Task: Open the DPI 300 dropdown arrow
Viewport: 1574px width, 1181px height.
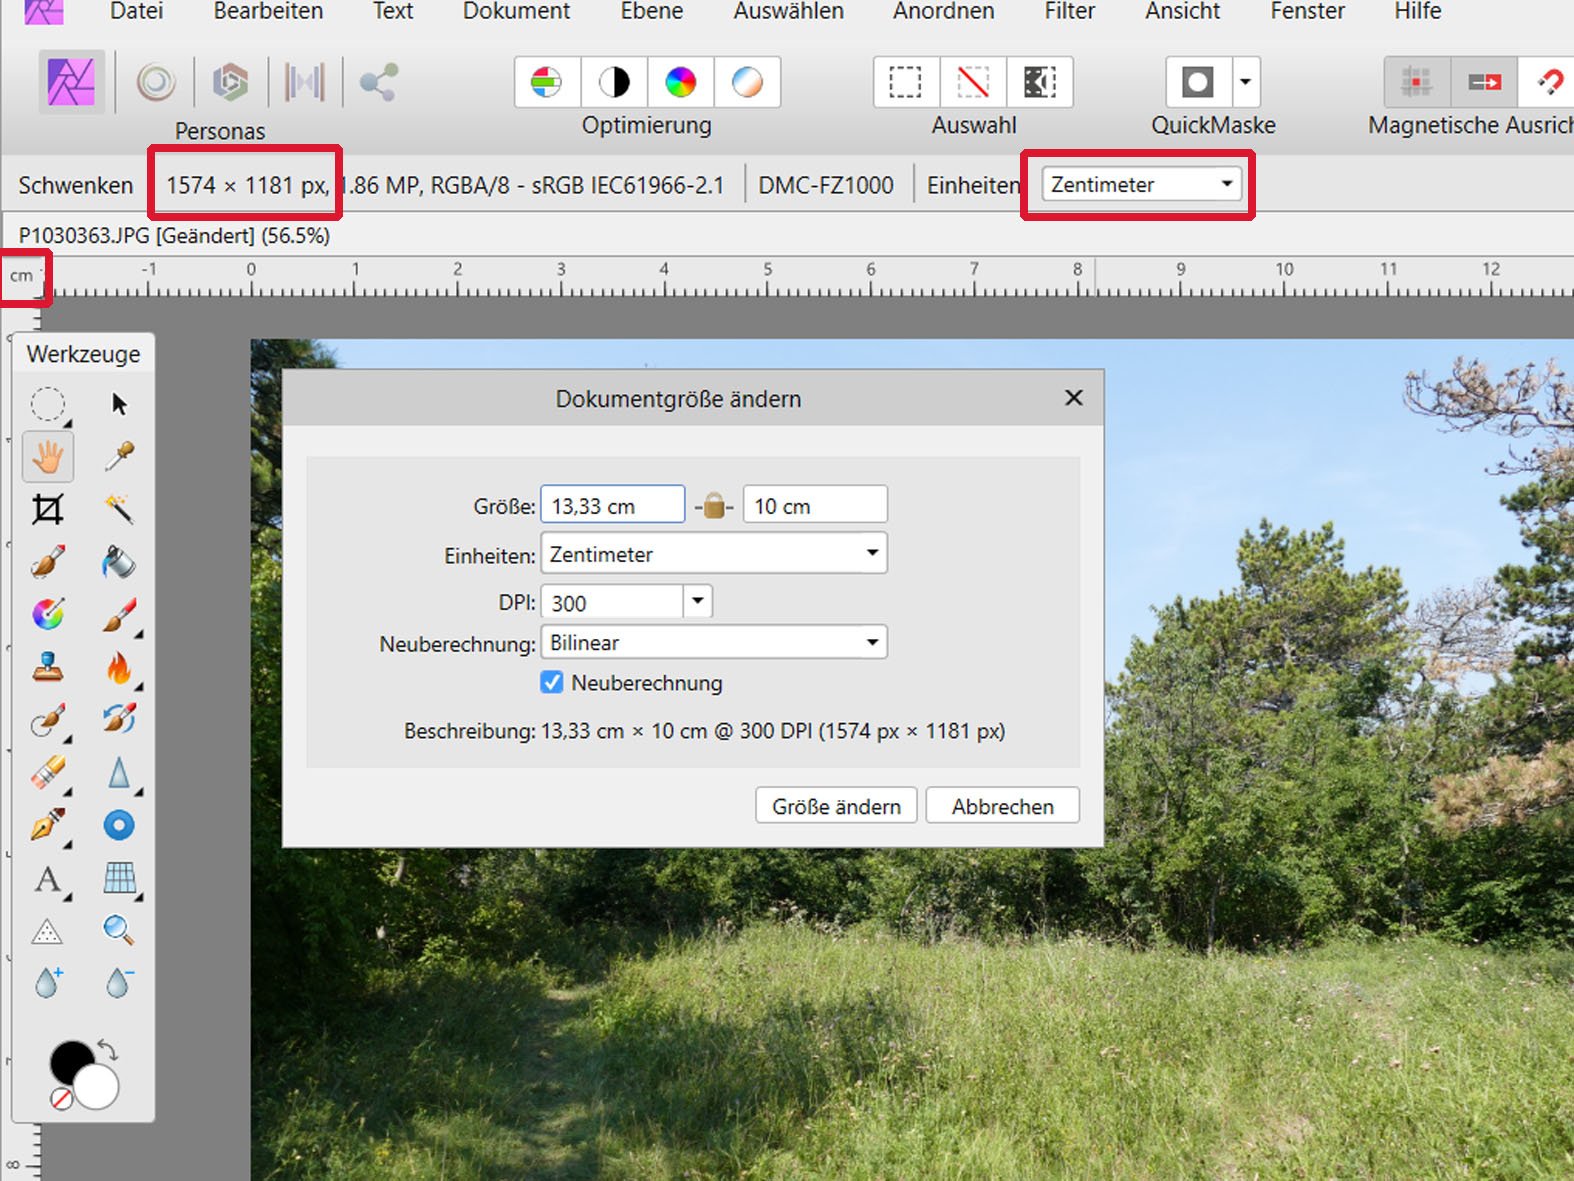Action: [x=698, y=602]
